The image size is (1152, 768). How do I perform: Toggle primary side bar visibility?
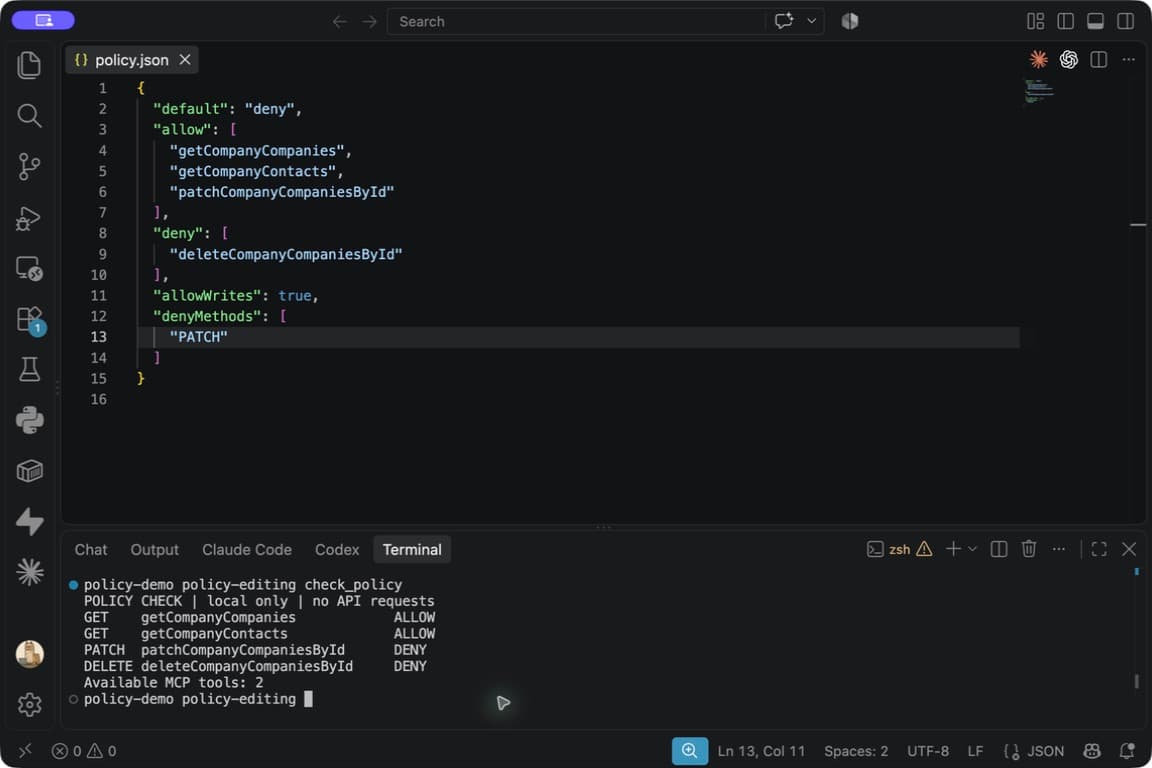point(1065,21)
